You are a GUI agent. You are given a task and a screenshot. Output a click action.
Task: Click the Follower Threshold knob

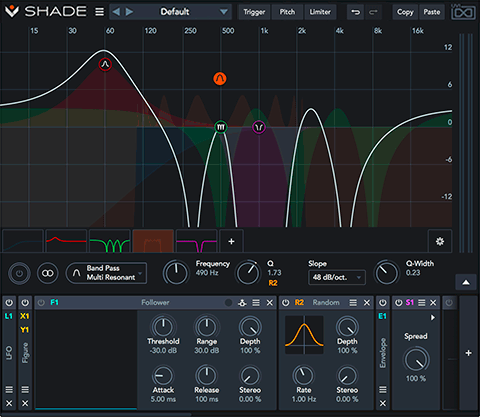[163, 327]
